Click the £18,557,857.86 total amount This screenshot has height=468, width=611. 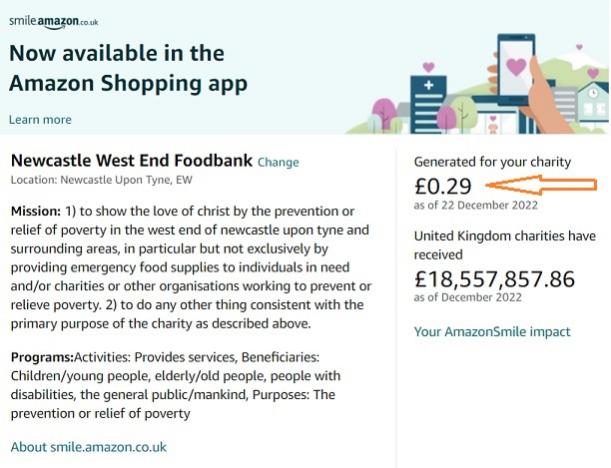click(x=495, y=279)
